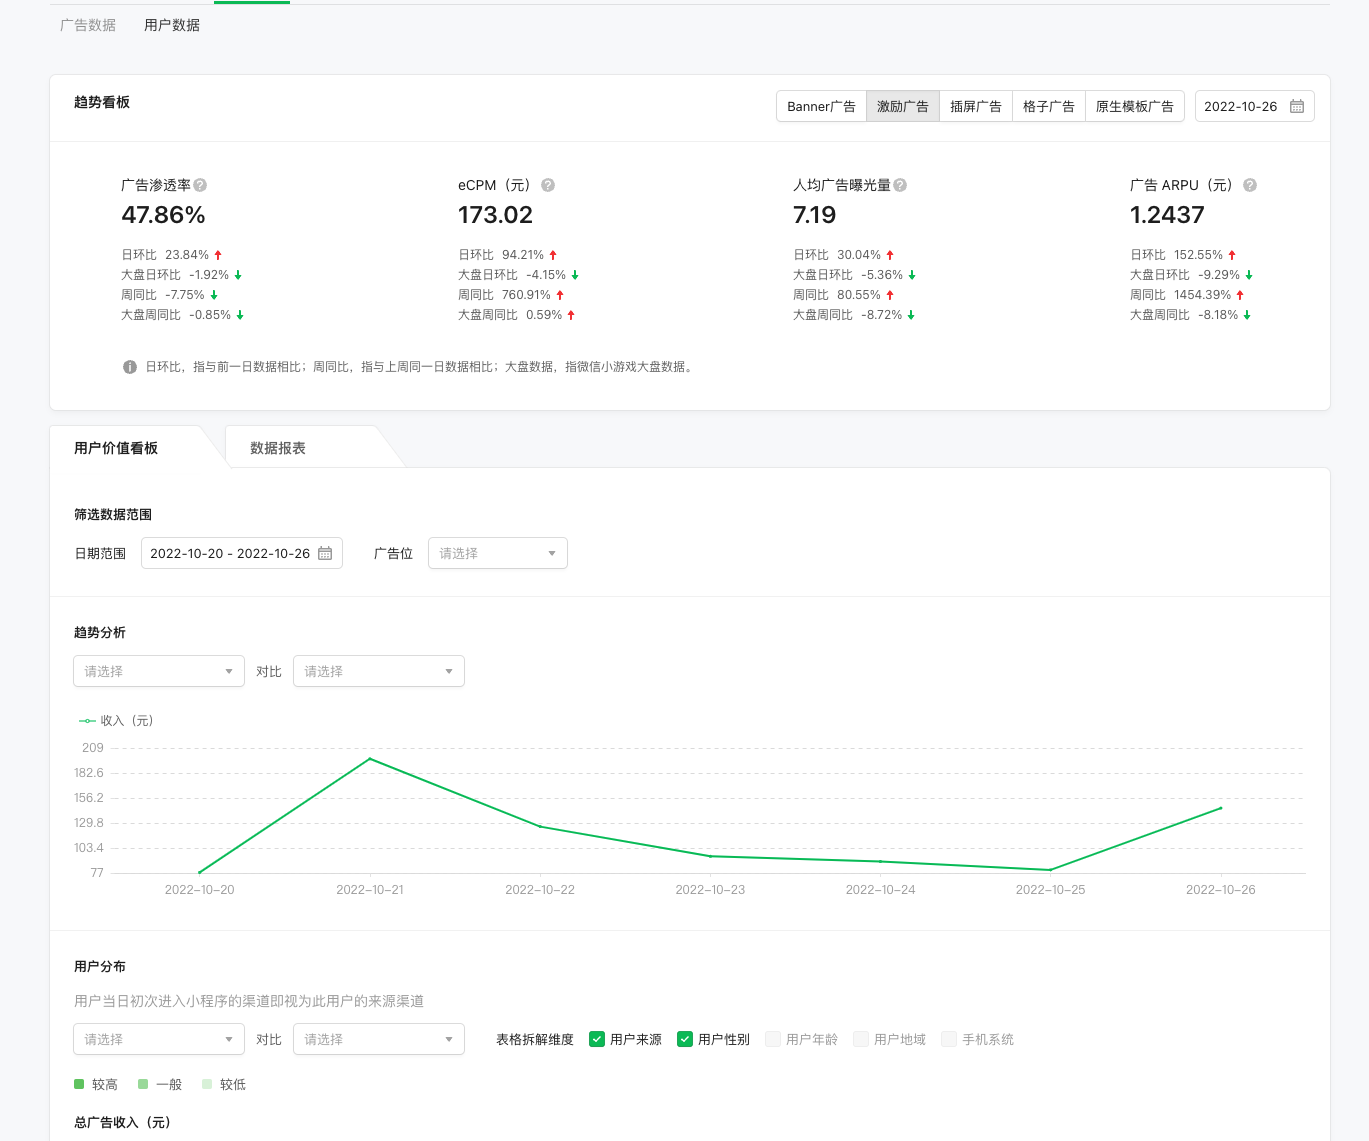Uncheck the 用户性别 checkbox
The height and width of the screenshot is (1141, 1369).
tap(685, 1039)
